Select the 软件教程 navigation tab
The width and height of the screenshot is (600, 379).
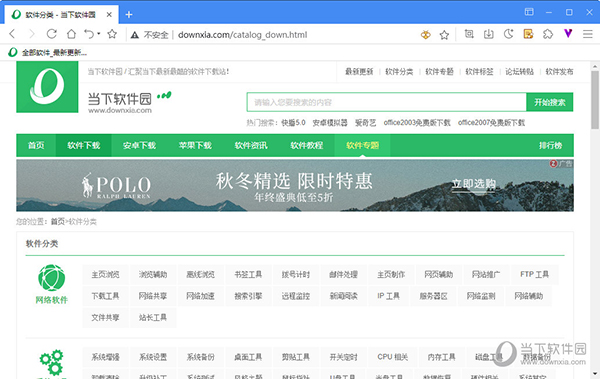coord(307,145)
